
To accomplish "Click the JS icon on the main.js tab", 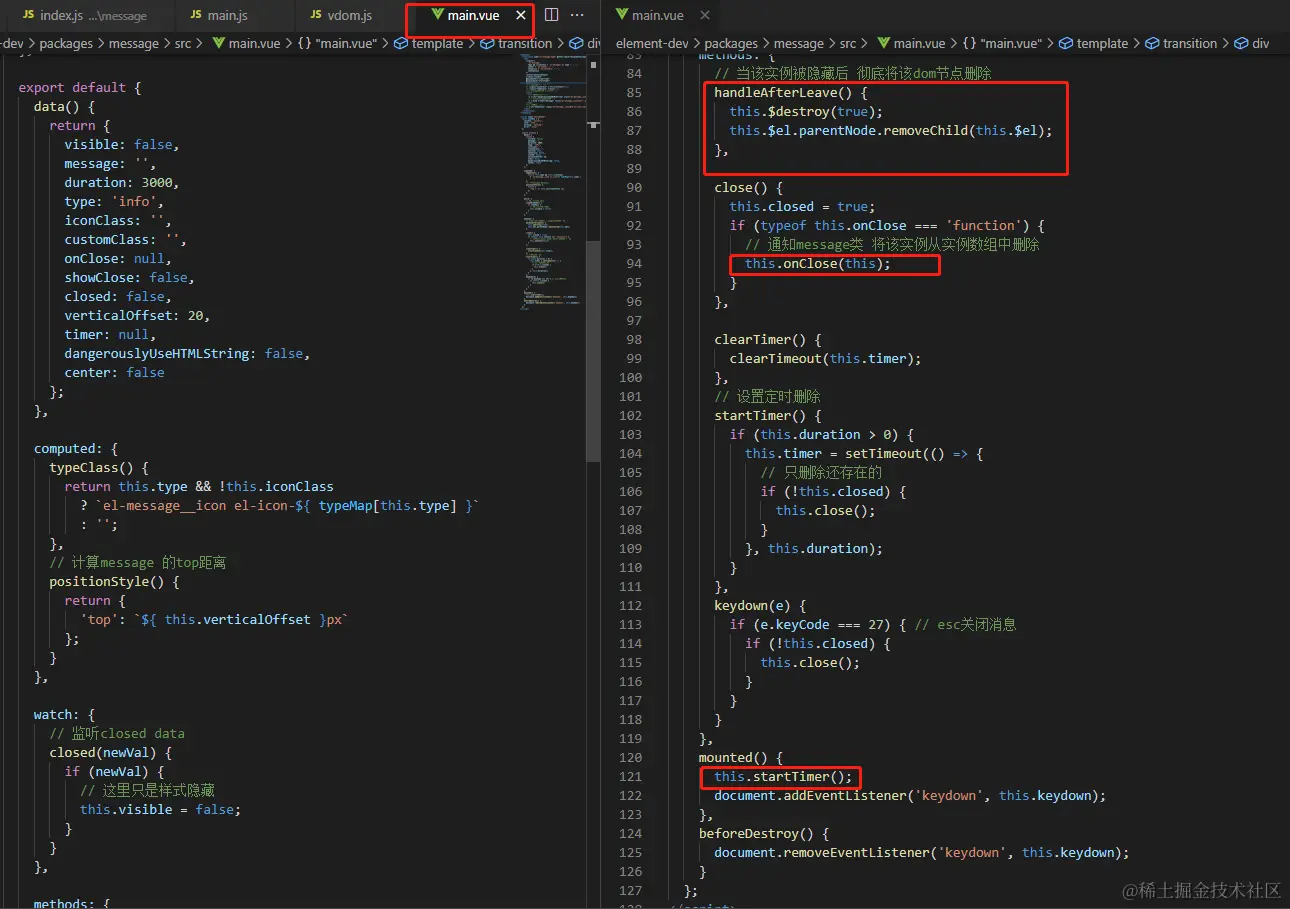I will 196,16.
